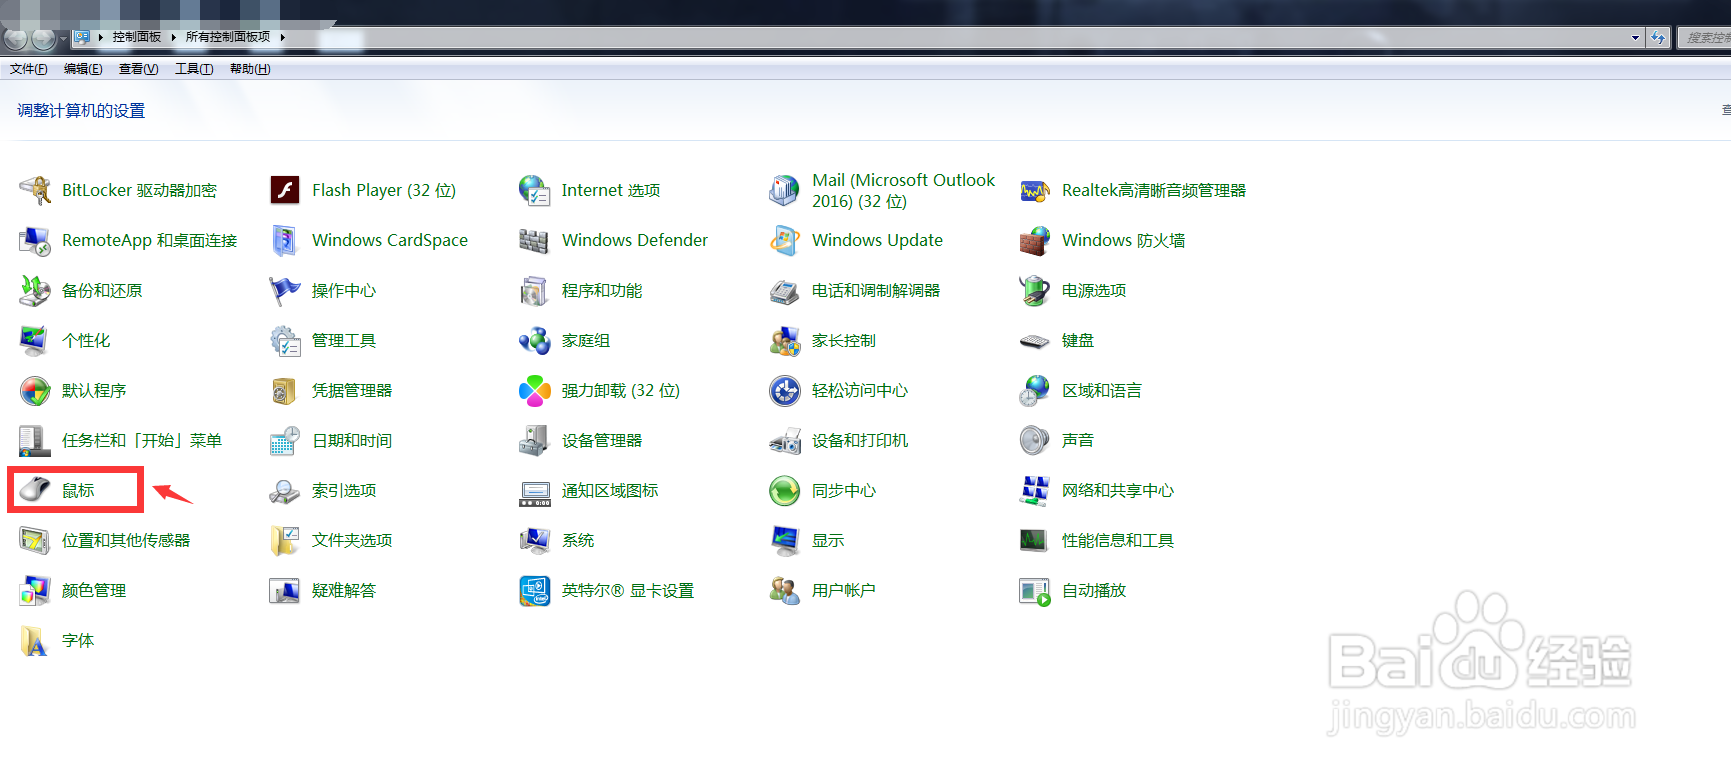
Task: Open the 编辑(E) menu
Action: [x=83, y=69]
